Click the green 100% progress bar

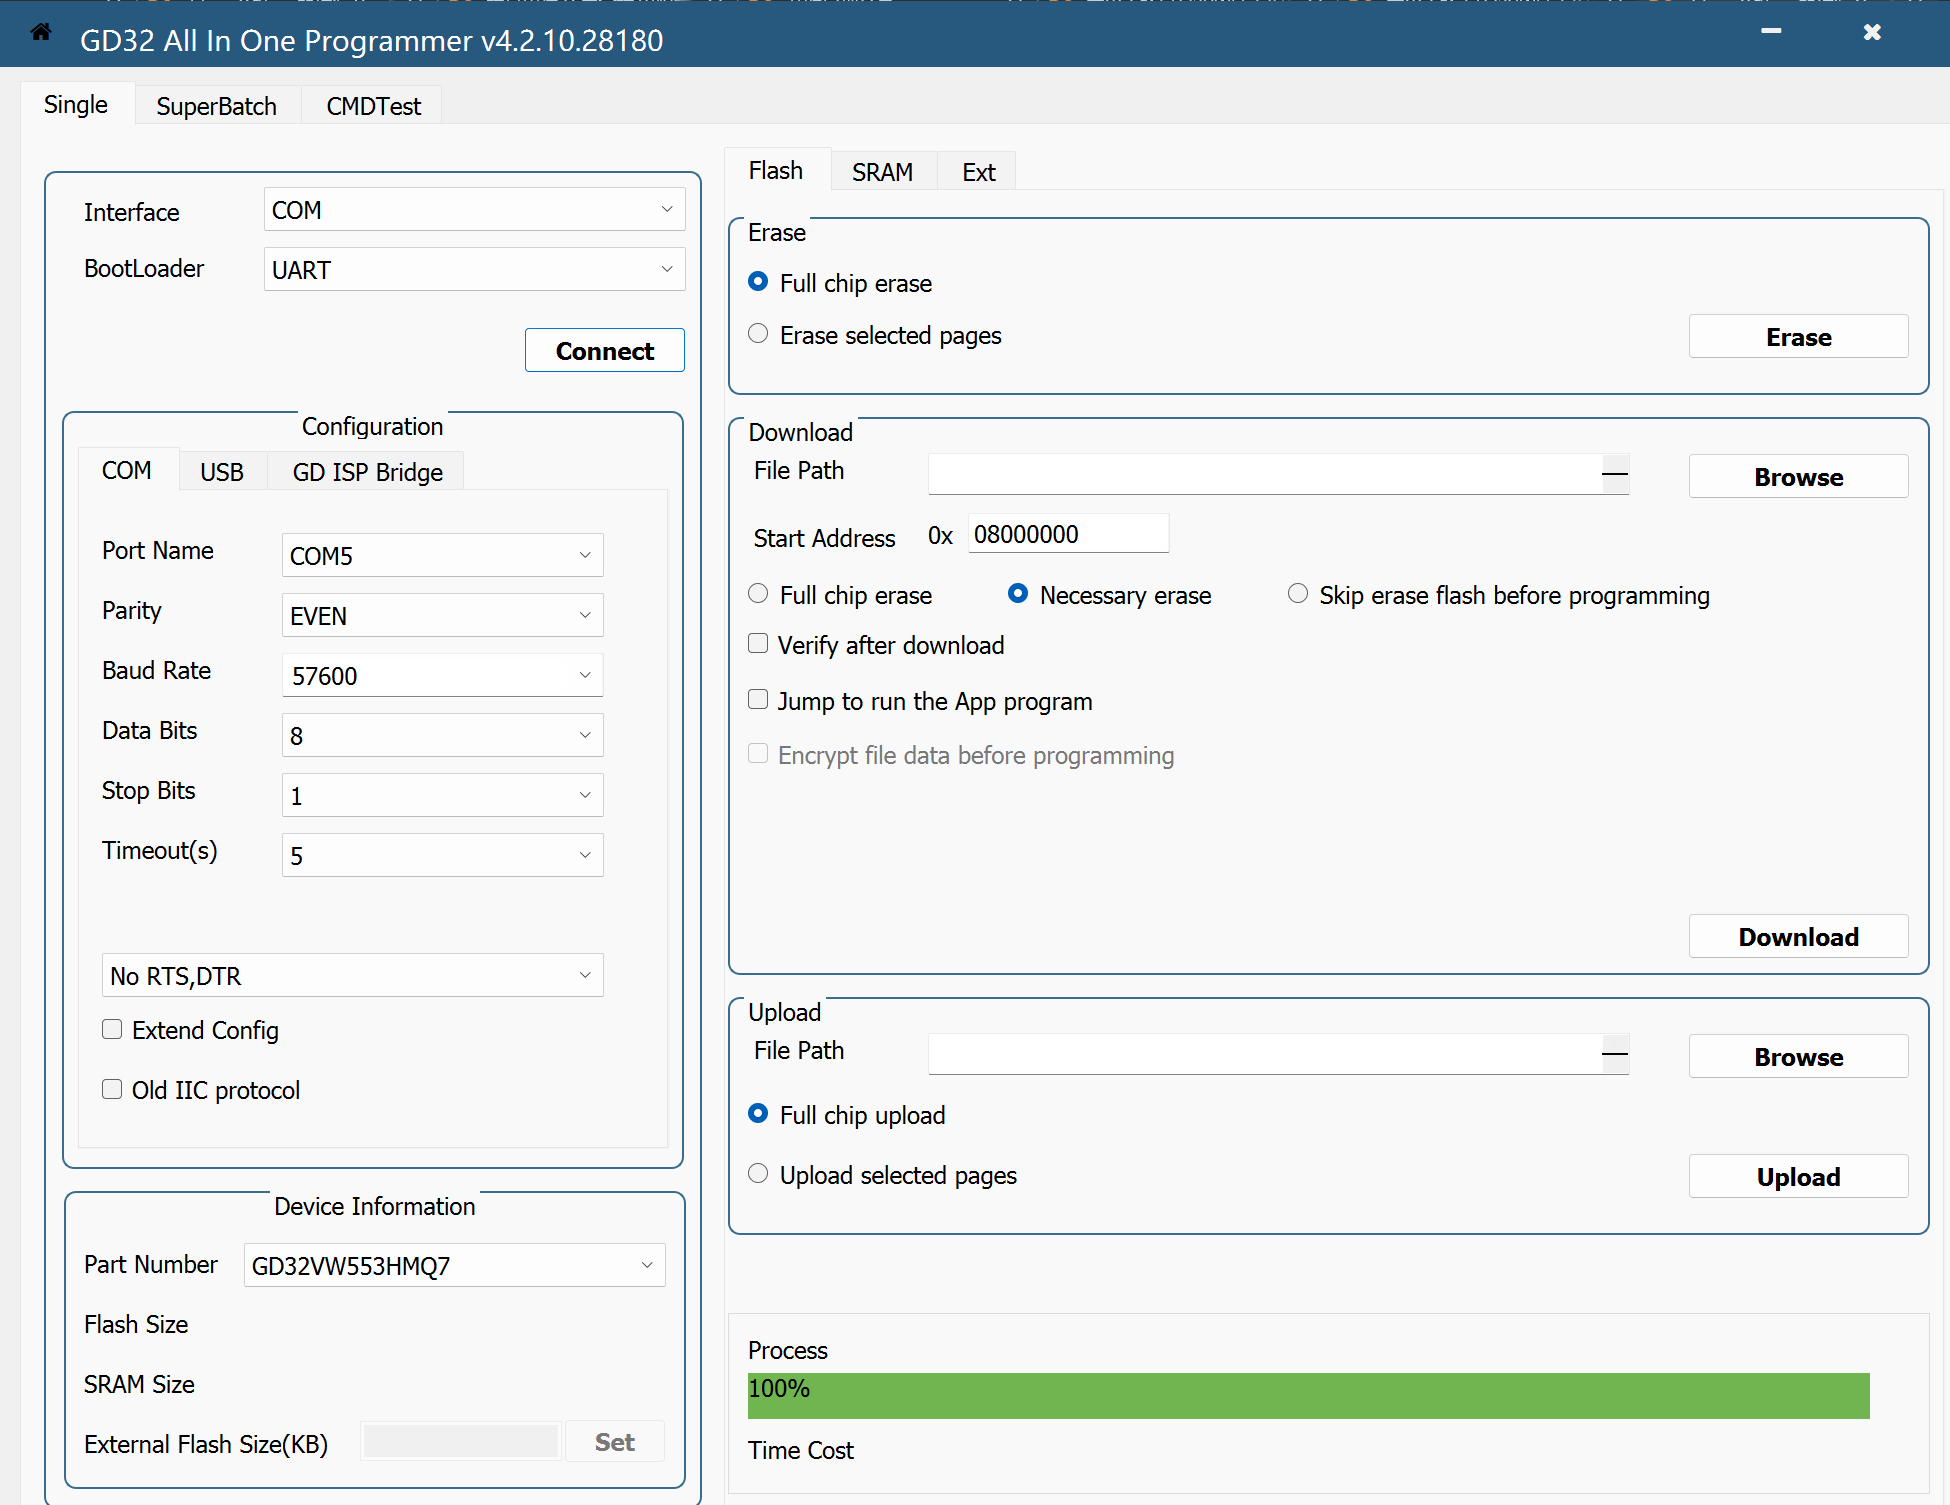tap(1308, 1396)
